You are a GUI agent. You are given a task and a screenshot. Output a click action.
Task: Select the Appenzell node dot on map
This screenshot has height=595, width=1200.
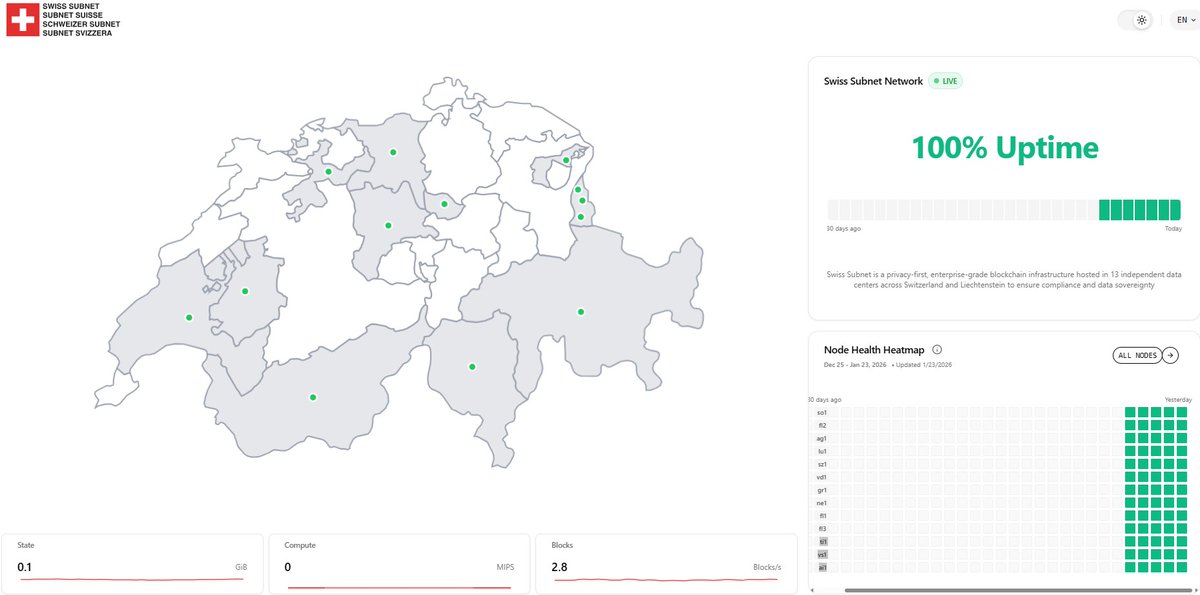[x=566, y=160]
